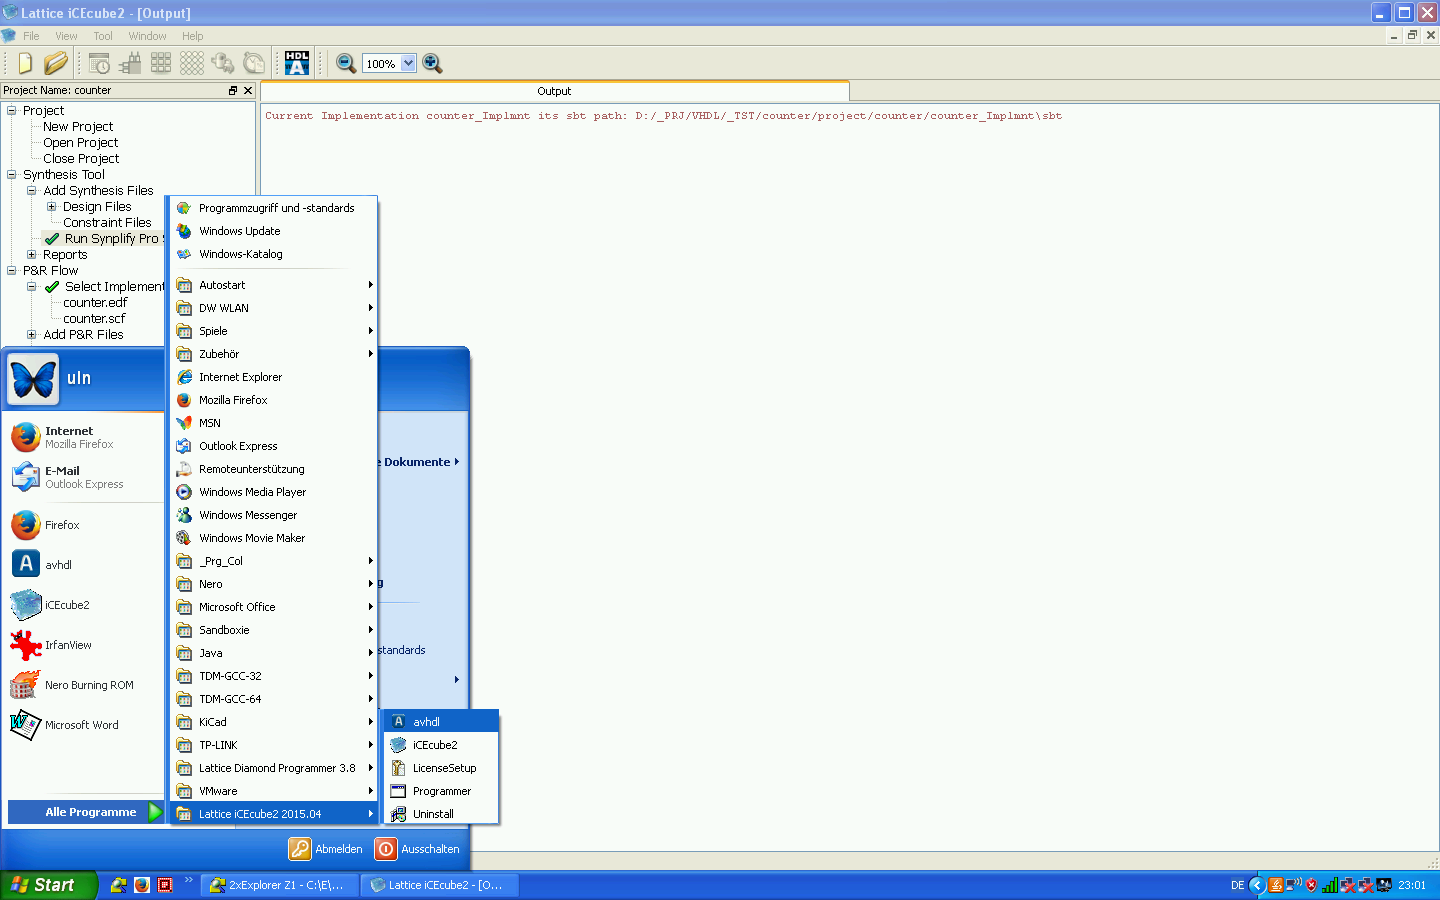Click the zoom out magnifier icon
Viewport: 1440px width, 900px height.
(x=346, y=63)
